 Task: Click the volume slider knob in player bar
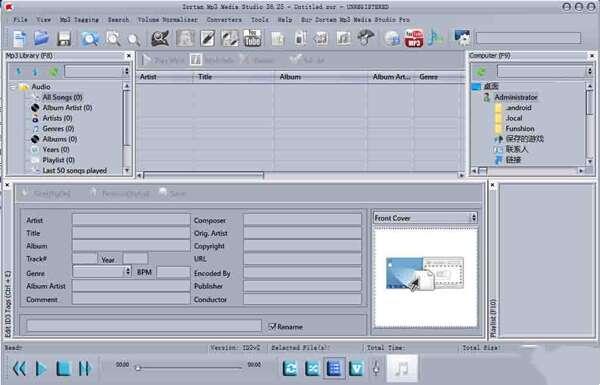pos(376,368)
